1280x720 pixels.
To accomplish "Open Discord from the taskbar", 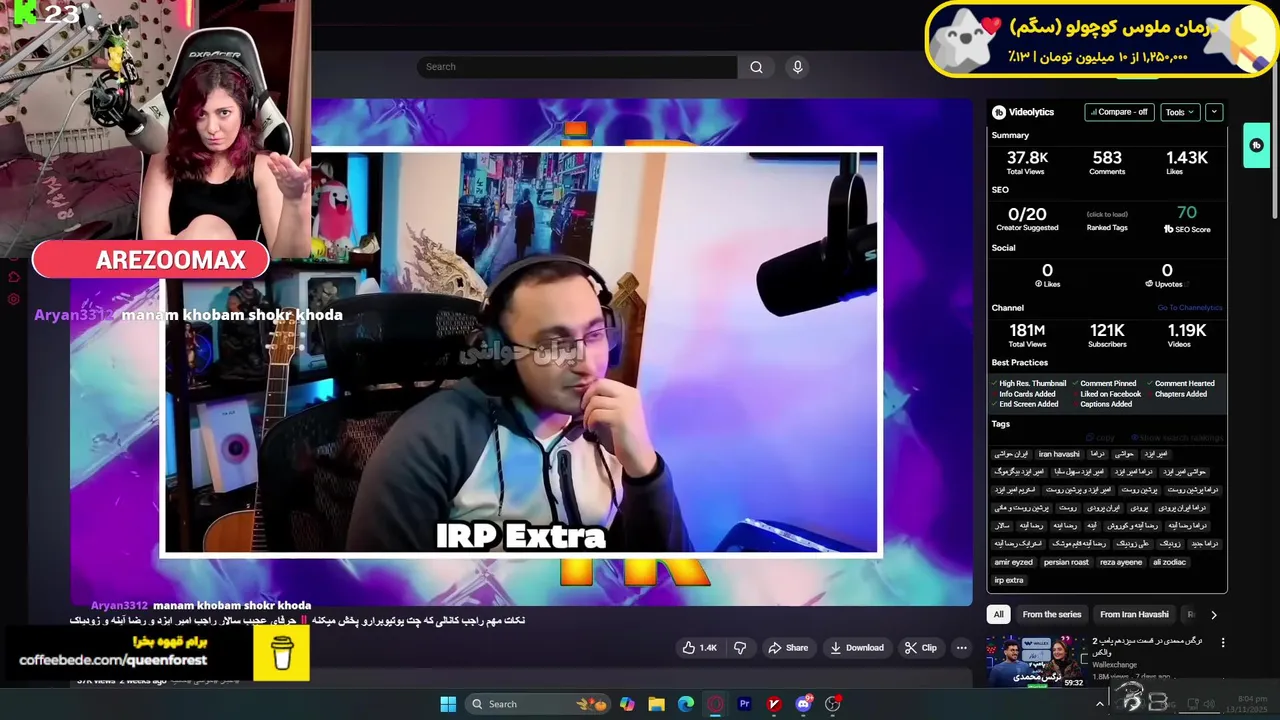I will click(803, 704).
